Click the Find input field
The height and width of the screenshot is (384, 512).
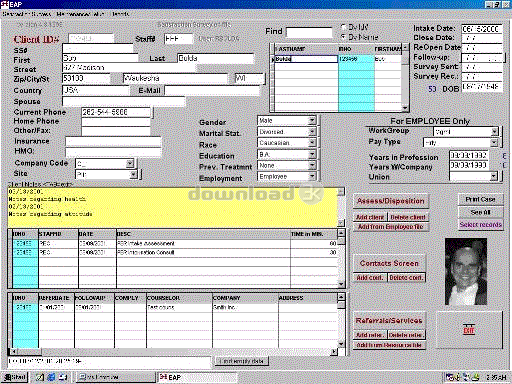[309, 32]
